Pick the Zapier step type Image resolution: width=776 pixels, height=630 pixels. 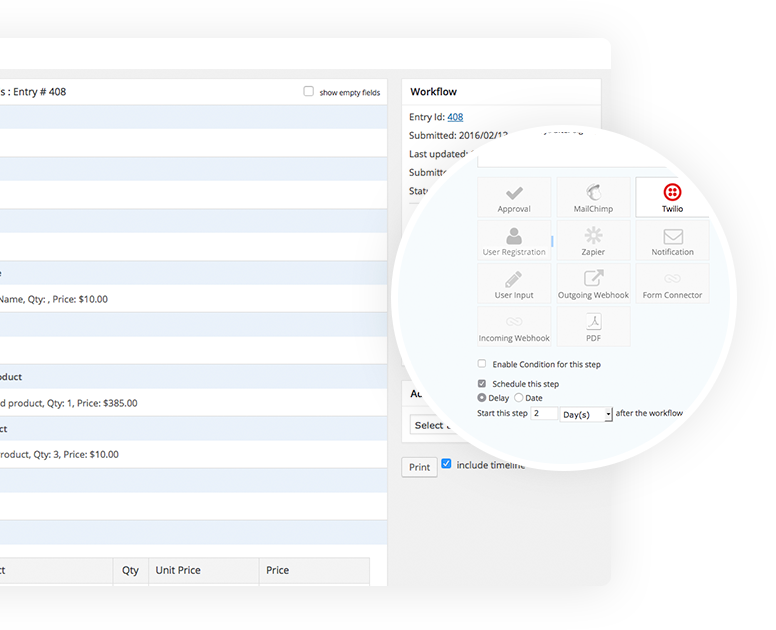(593, 240)
